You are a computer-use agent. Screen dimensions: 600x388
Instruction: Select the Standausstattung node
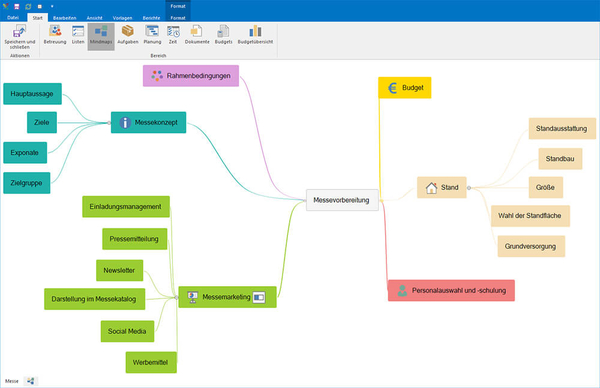pos(562,129)
